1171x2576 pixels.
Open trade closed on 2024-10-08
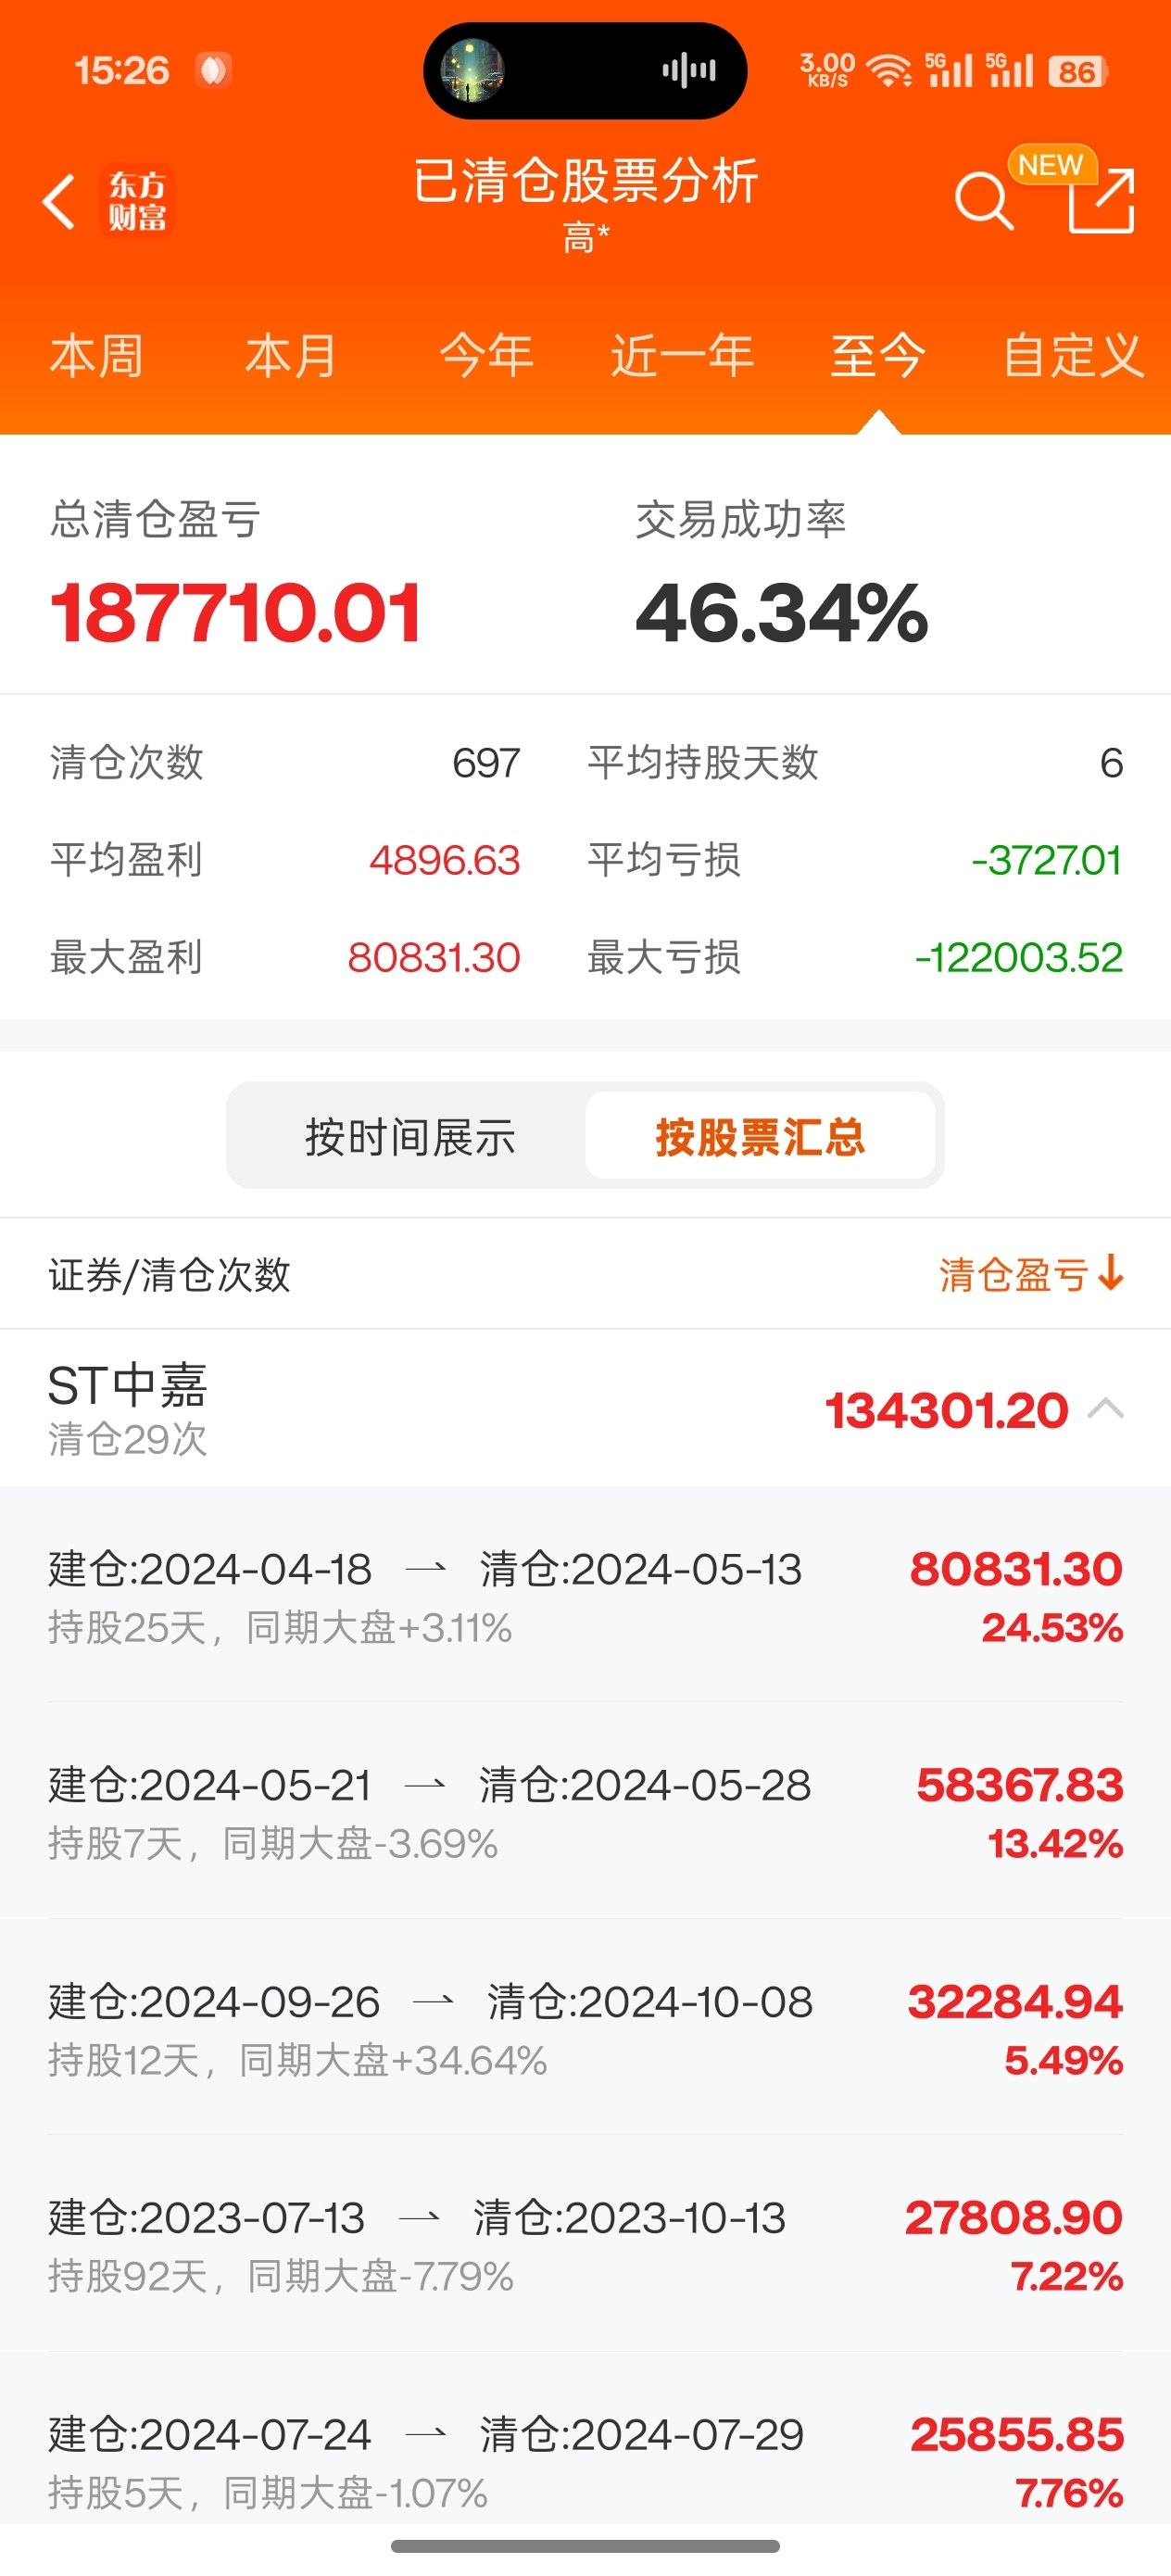[585, 2028]
